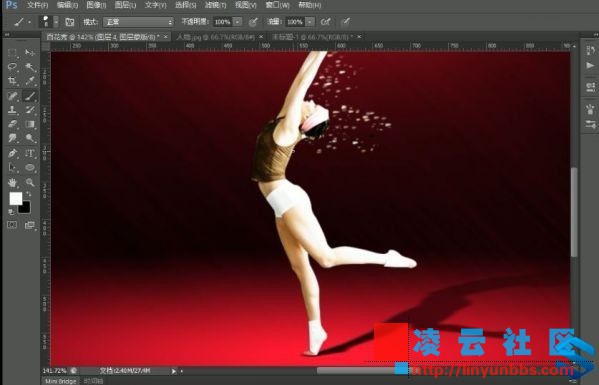
Task: Open the brush preset picker arrow
Action: (x=56, y=22)
